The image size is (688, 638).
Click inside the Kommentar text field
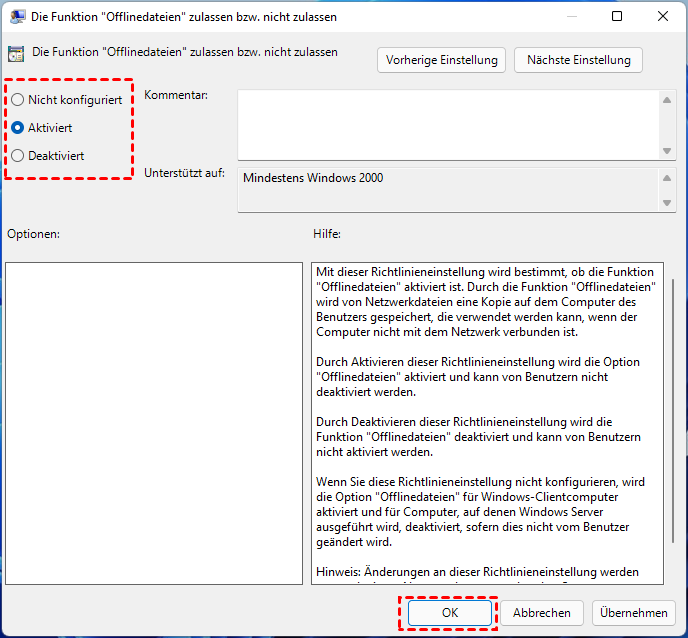pos(448,125)
